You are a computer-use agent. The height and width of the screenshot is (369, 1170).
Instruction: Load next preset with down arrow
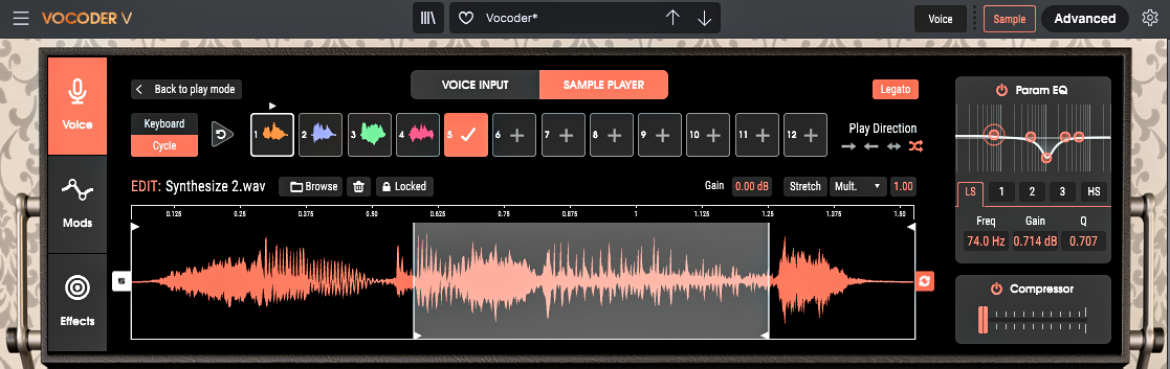704,18
